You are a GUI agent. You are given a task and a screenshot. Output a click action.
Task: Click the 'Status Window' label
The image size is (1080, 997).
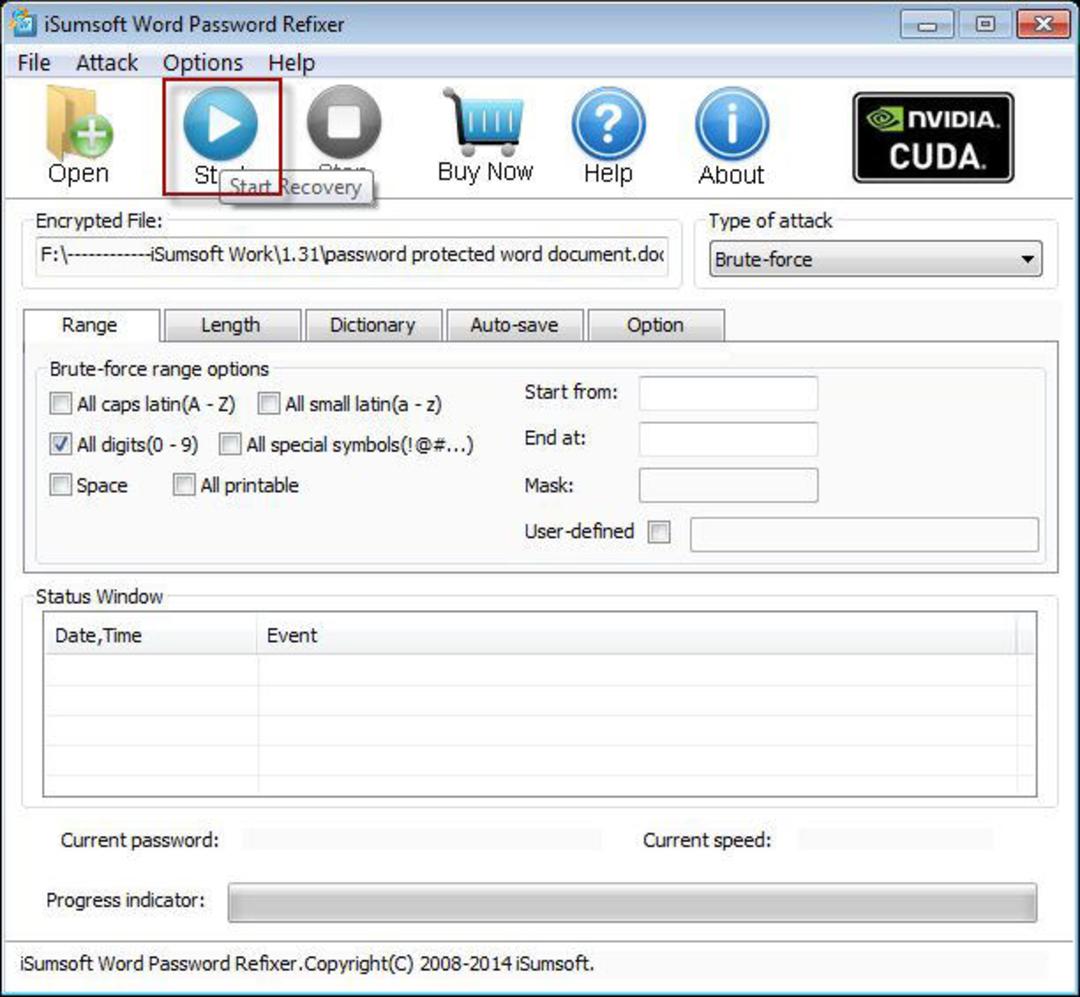[99, 596]
